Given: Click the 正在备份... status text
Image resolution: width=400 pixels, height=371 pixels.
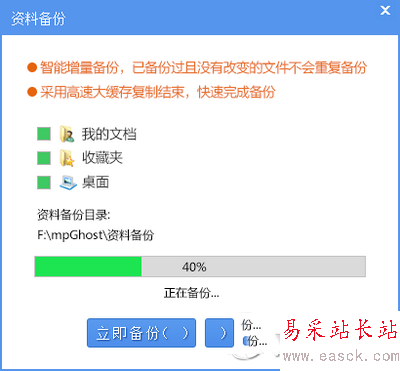Looking at the screenshot, I should pos(191,293).
